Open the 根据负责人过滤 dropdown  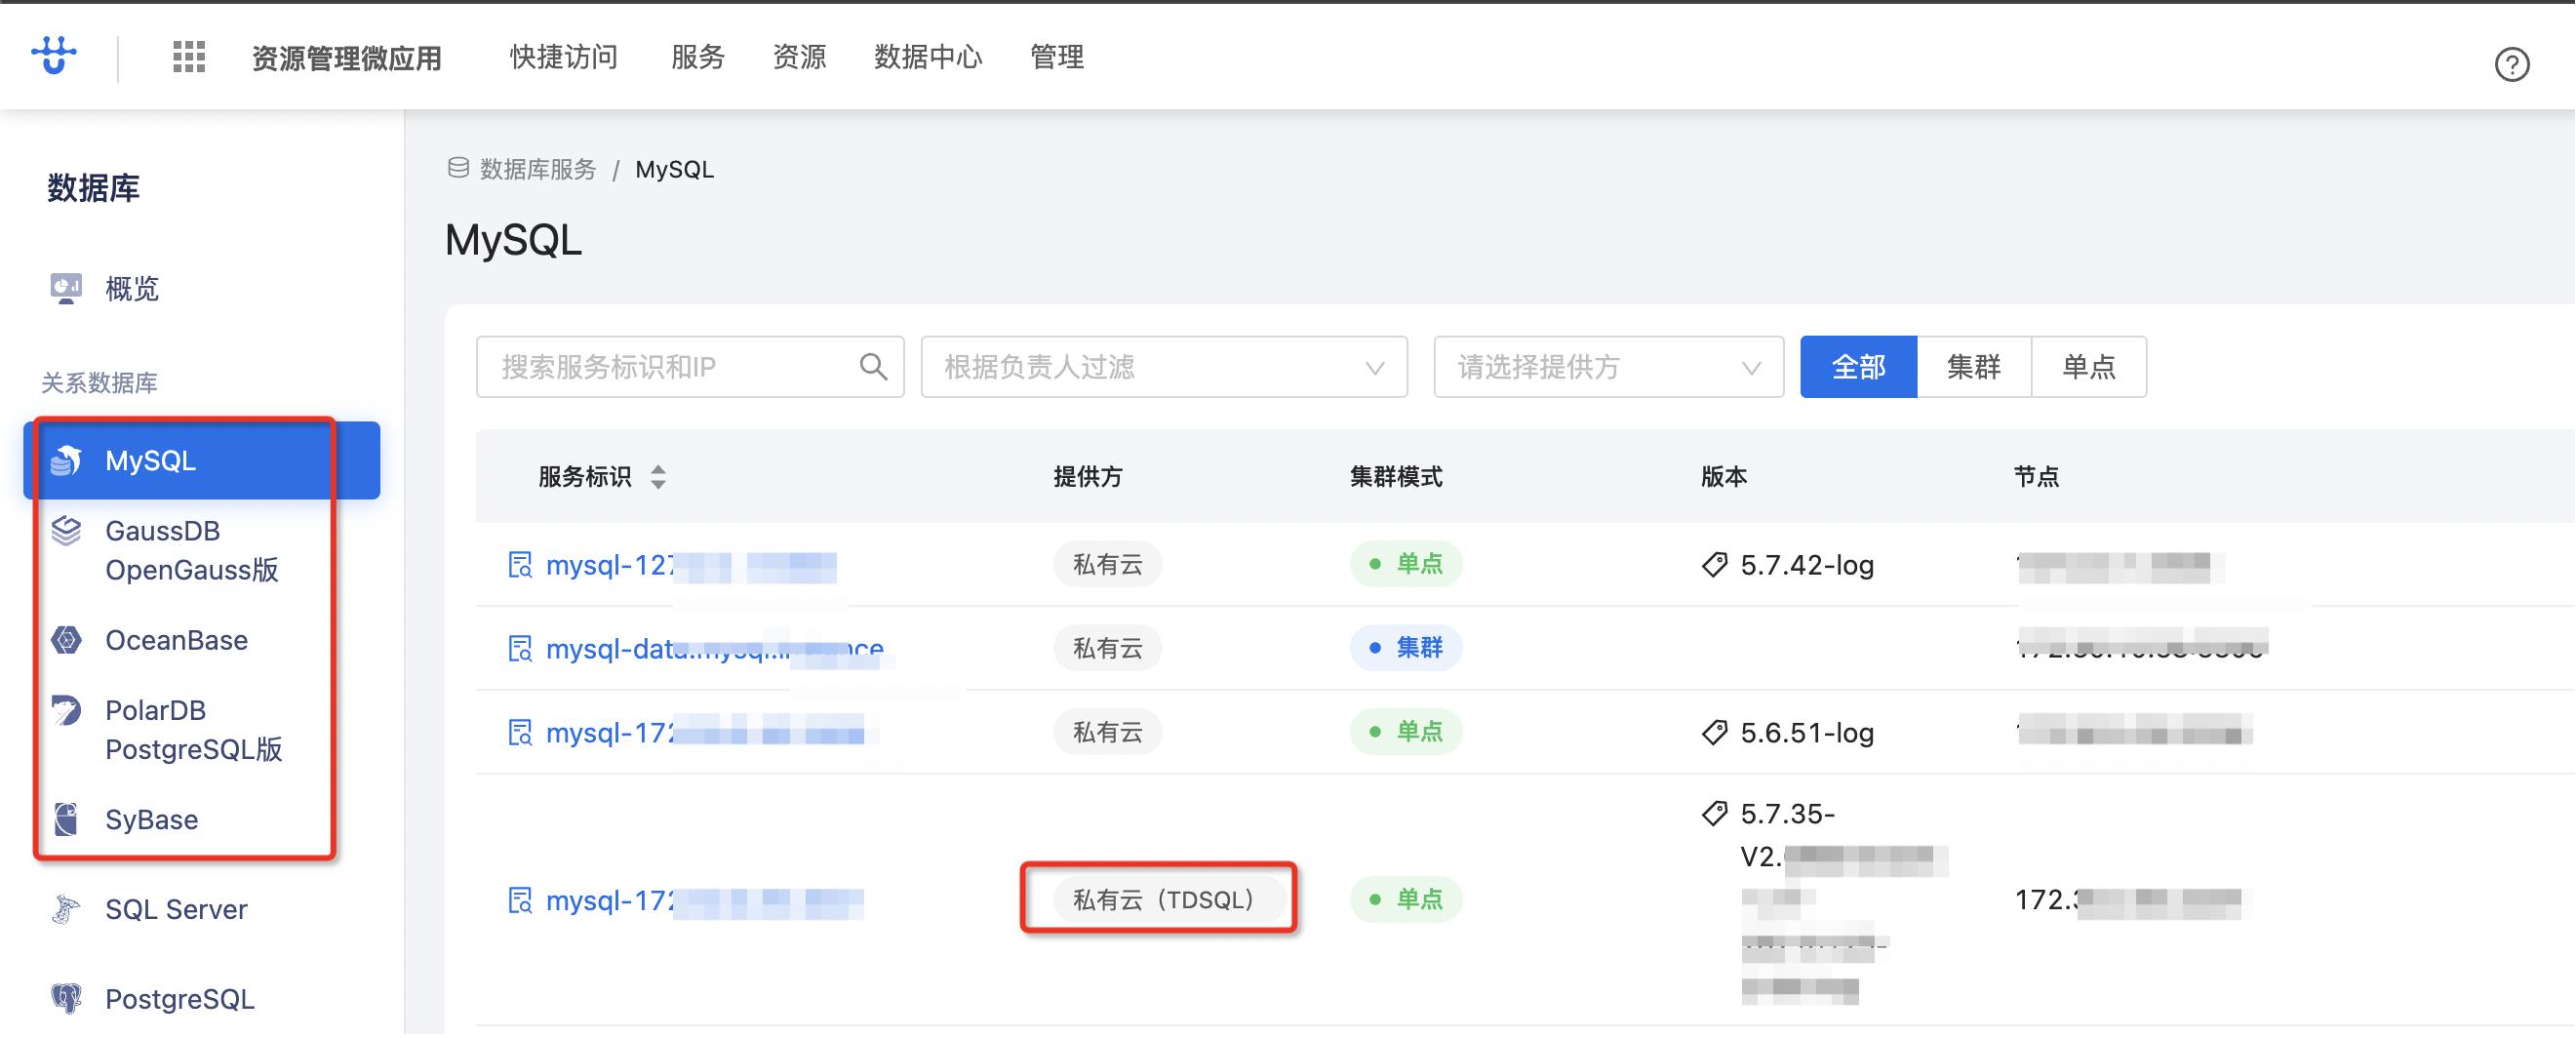(x=1164, y=367)
